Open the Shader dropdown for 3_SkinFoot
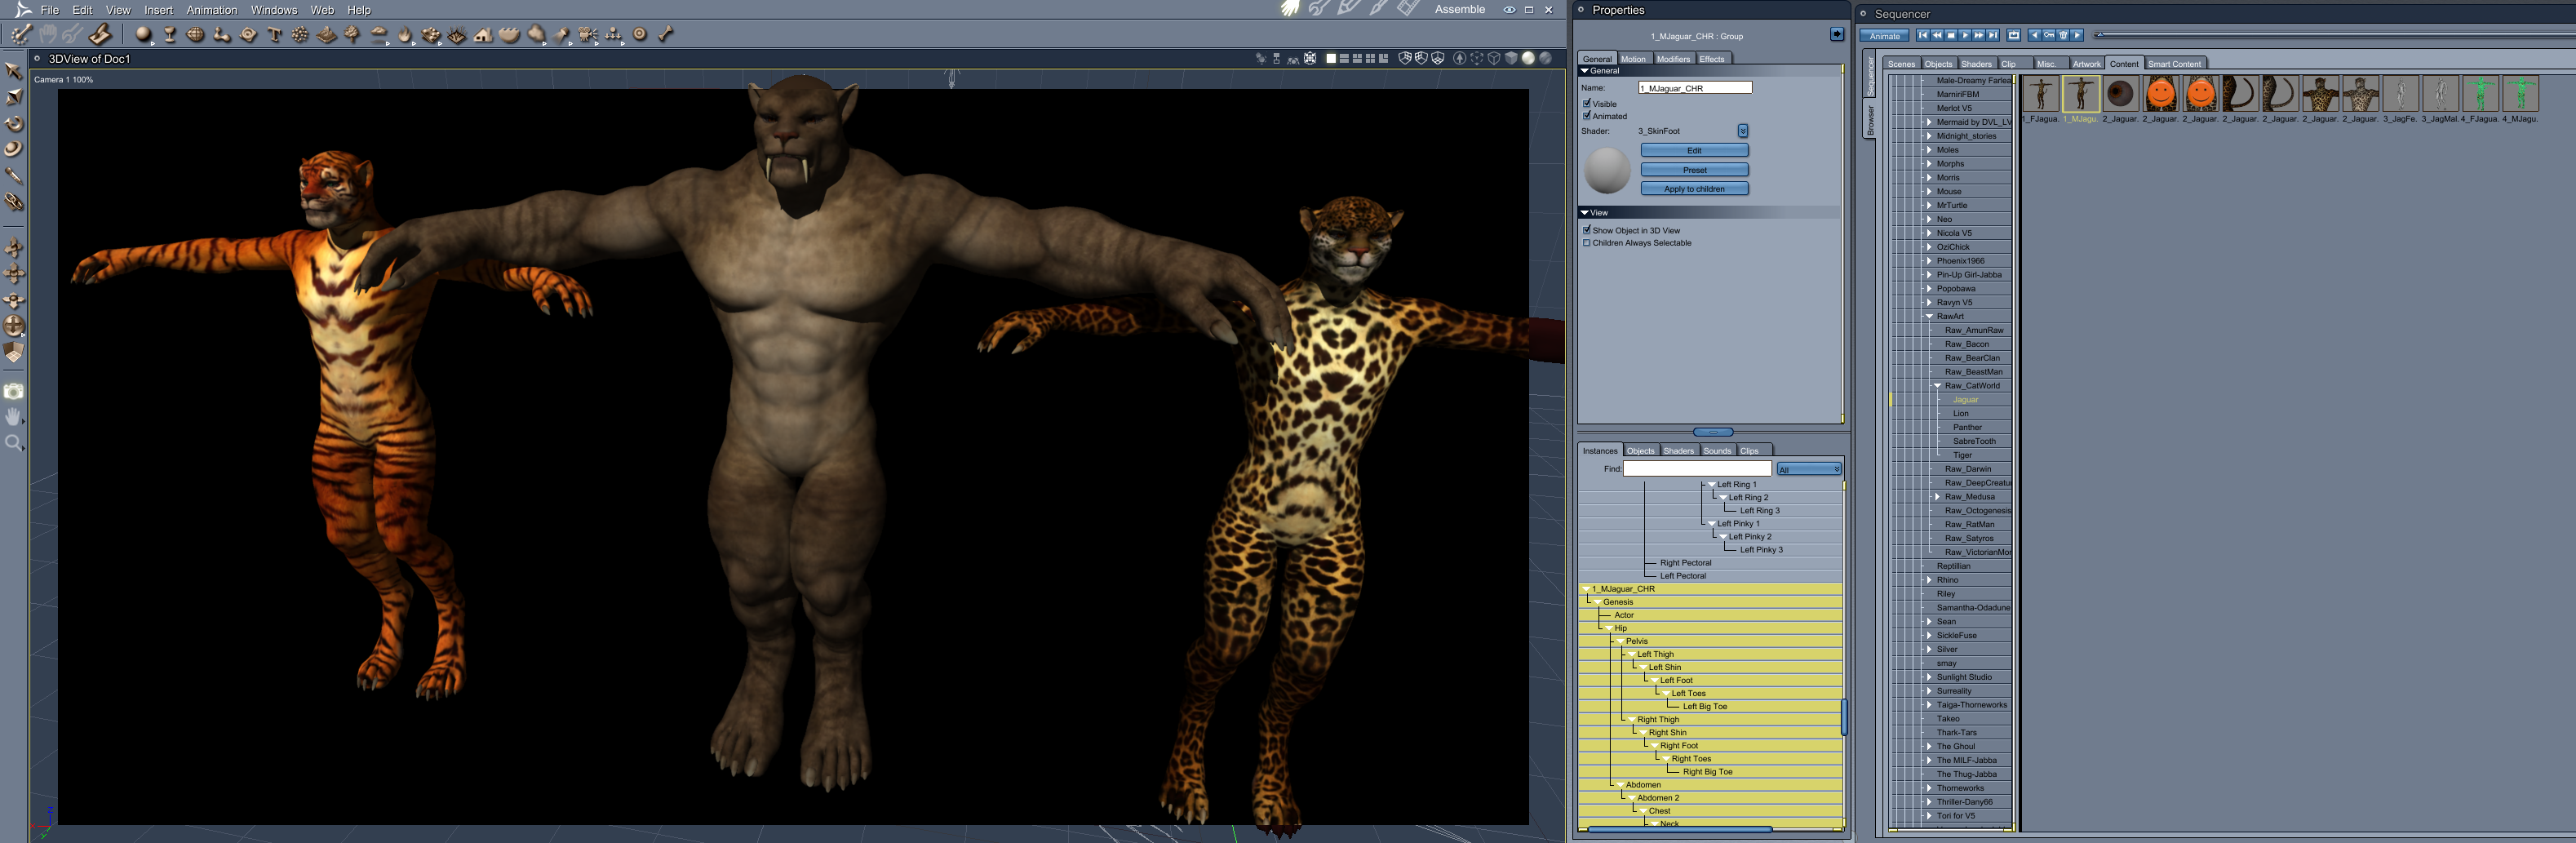Screen dimensions: 2576x843 (1742, 131)
